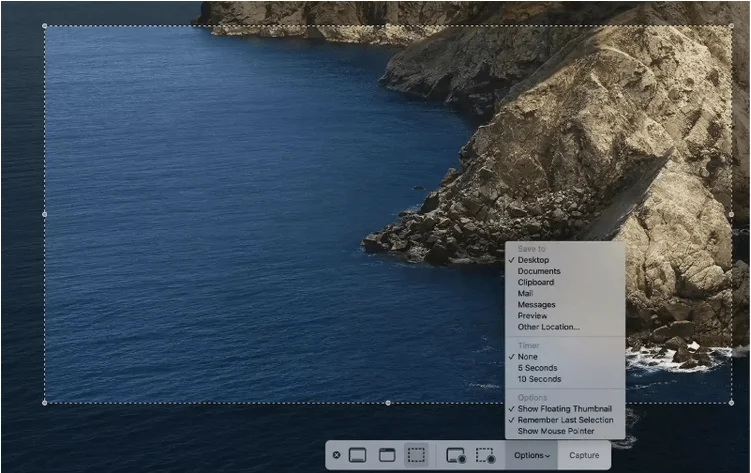Close the screenshot toolbar with X icon
Viewport: 751px width, 473px height.
336,455
